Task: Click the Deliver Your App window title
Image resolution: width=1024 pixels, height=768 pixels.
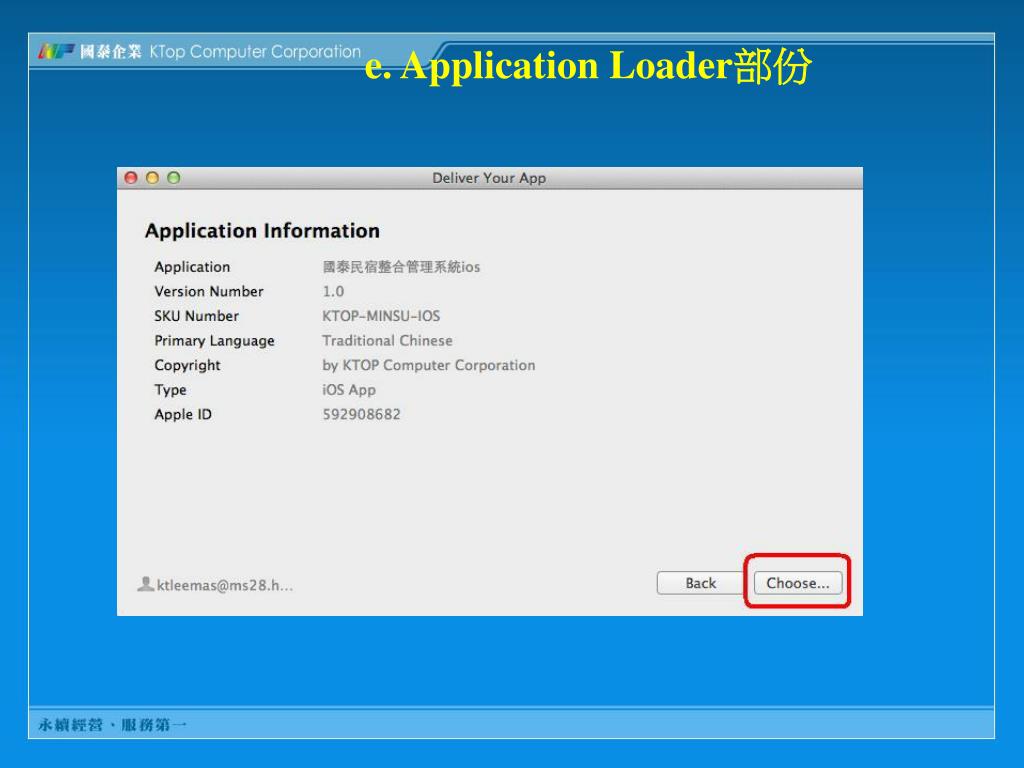Action: tap(489, 178)
